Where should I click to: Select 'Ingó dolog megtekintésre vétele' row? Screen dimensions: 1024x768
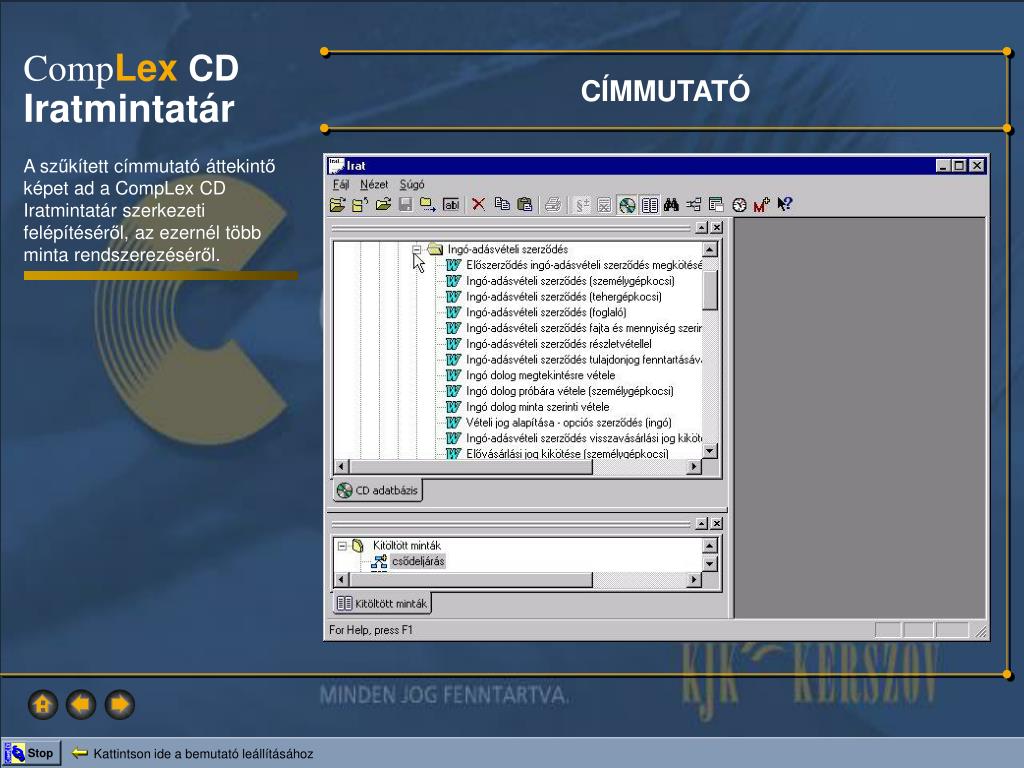pyautogui.click(x=530, y=375)
